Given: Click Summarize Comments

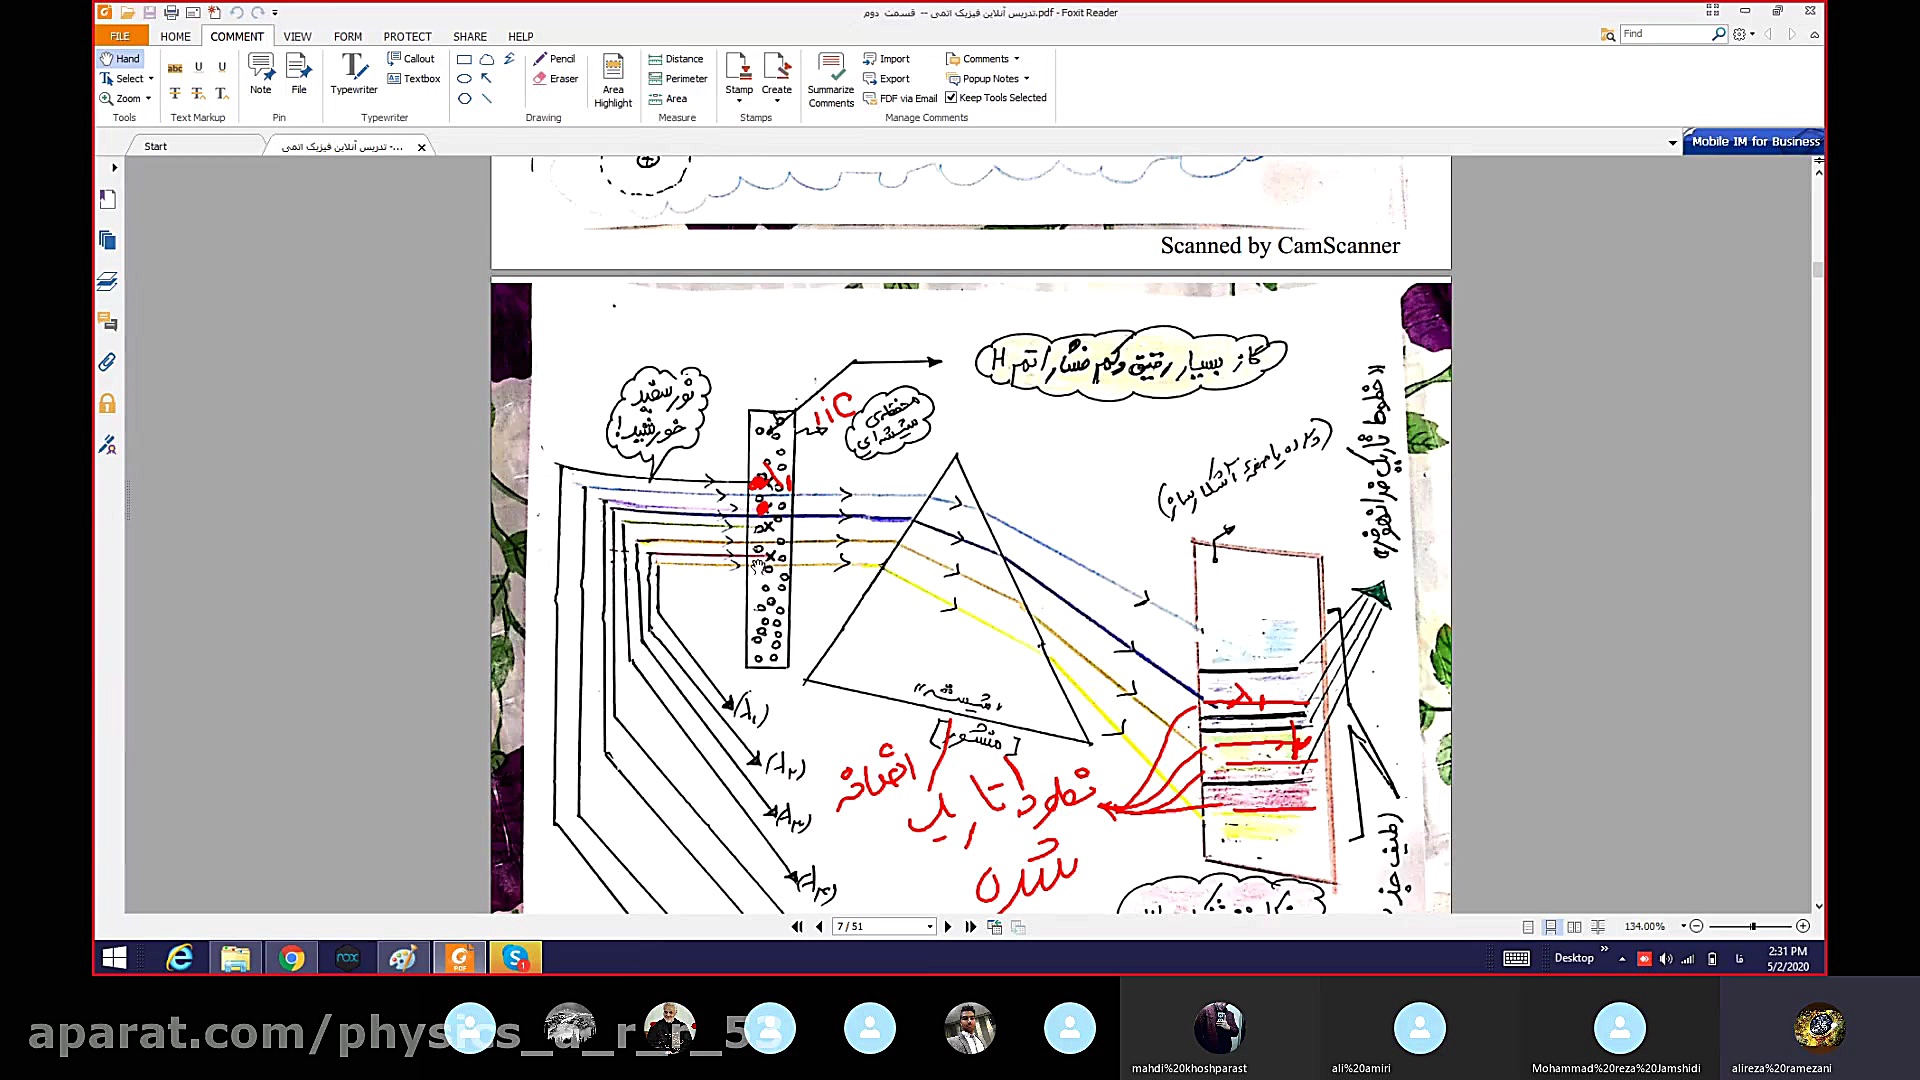Looking at the screenshot, I should [x=831, y=80].
